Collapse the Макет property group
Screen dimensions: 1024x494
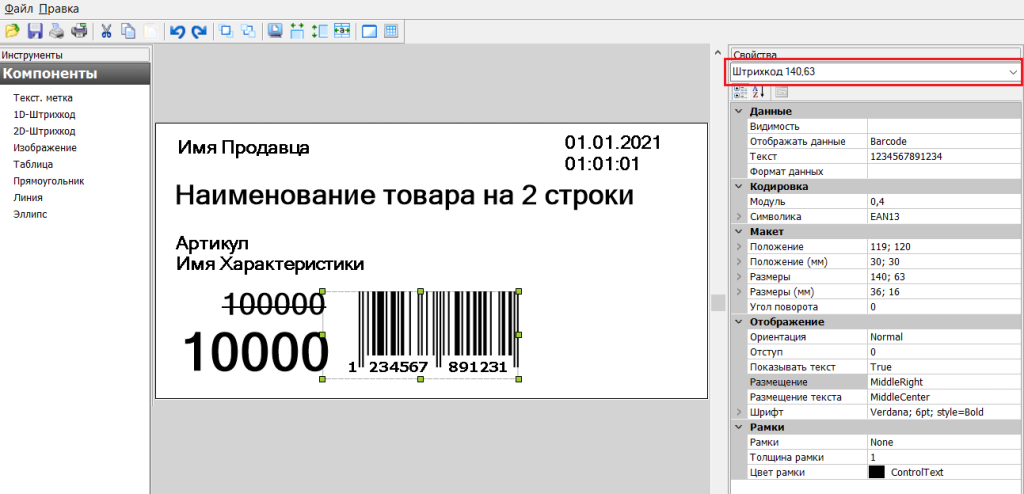(739, 231)
